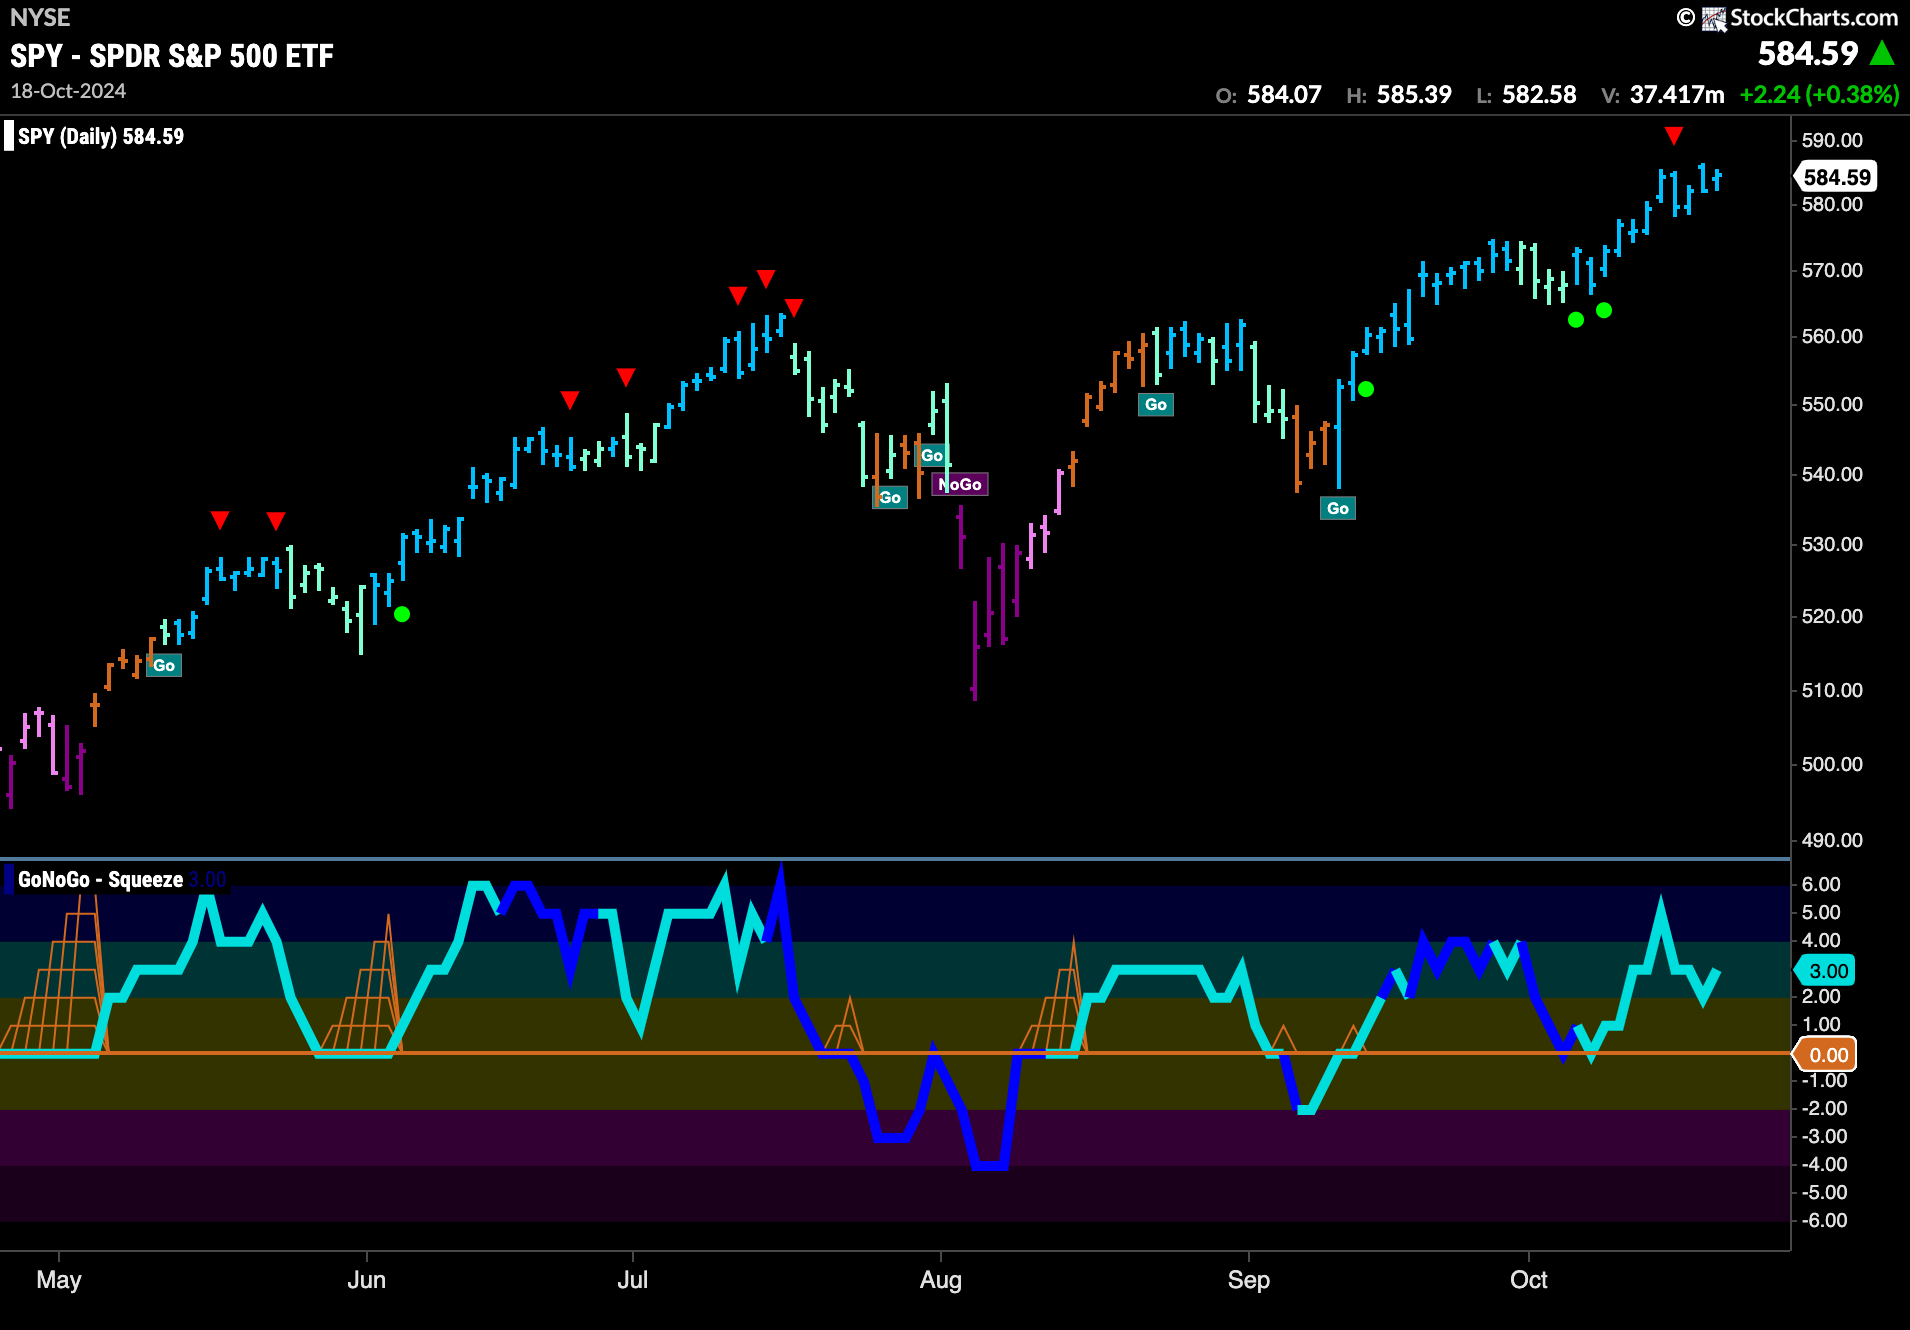Click the rightmost of three July red triangles
1910x1330 pixels.
[x=794, y=307]
